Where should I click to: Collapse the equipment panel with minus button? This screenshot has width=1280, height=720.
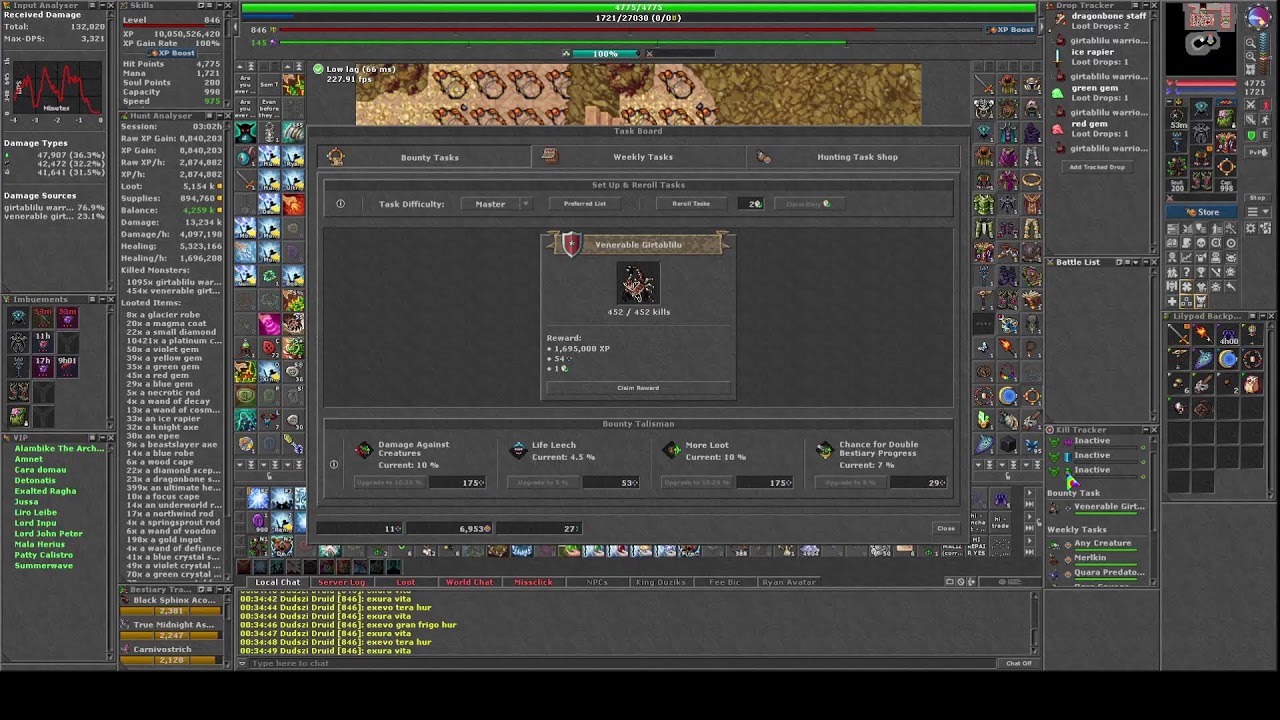coord(1169,102)
